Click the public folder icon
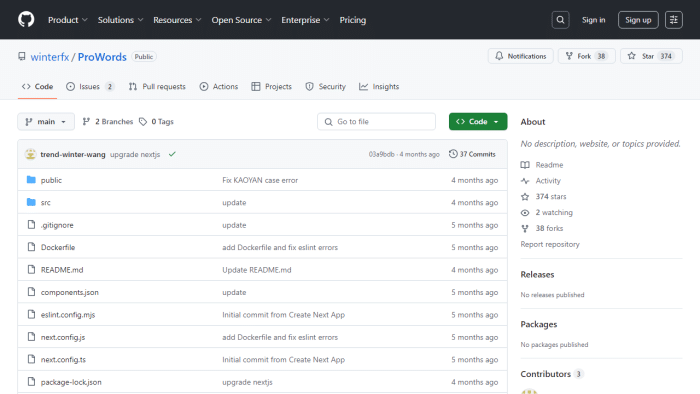The height and width of the screenshot is (394, 700). tap(31, 180)
